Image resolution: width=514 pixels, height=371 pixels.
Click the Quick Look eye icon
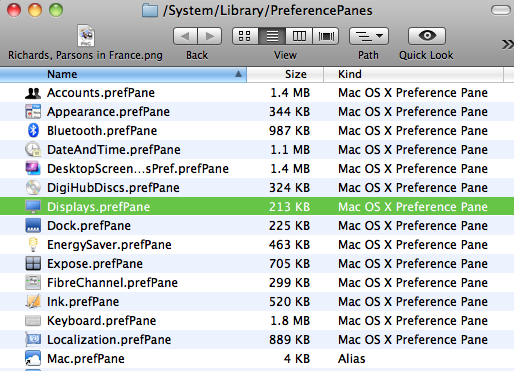tap(427, 36)
